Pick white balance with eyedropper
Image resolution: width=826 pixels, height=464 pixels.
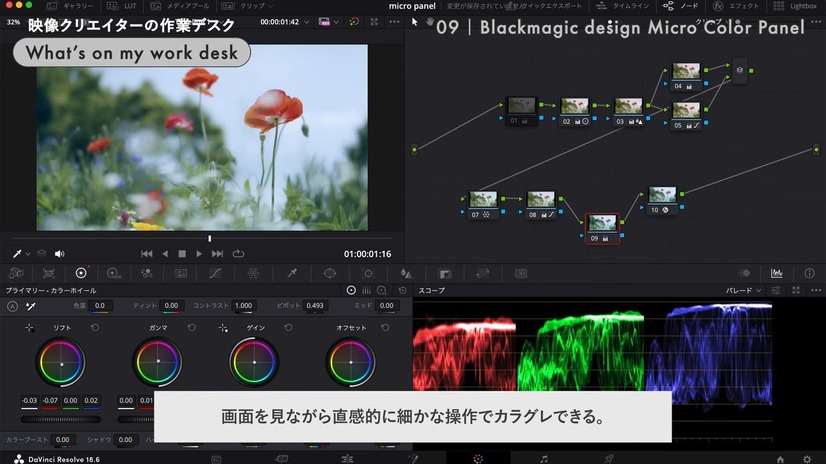(31, 306)
